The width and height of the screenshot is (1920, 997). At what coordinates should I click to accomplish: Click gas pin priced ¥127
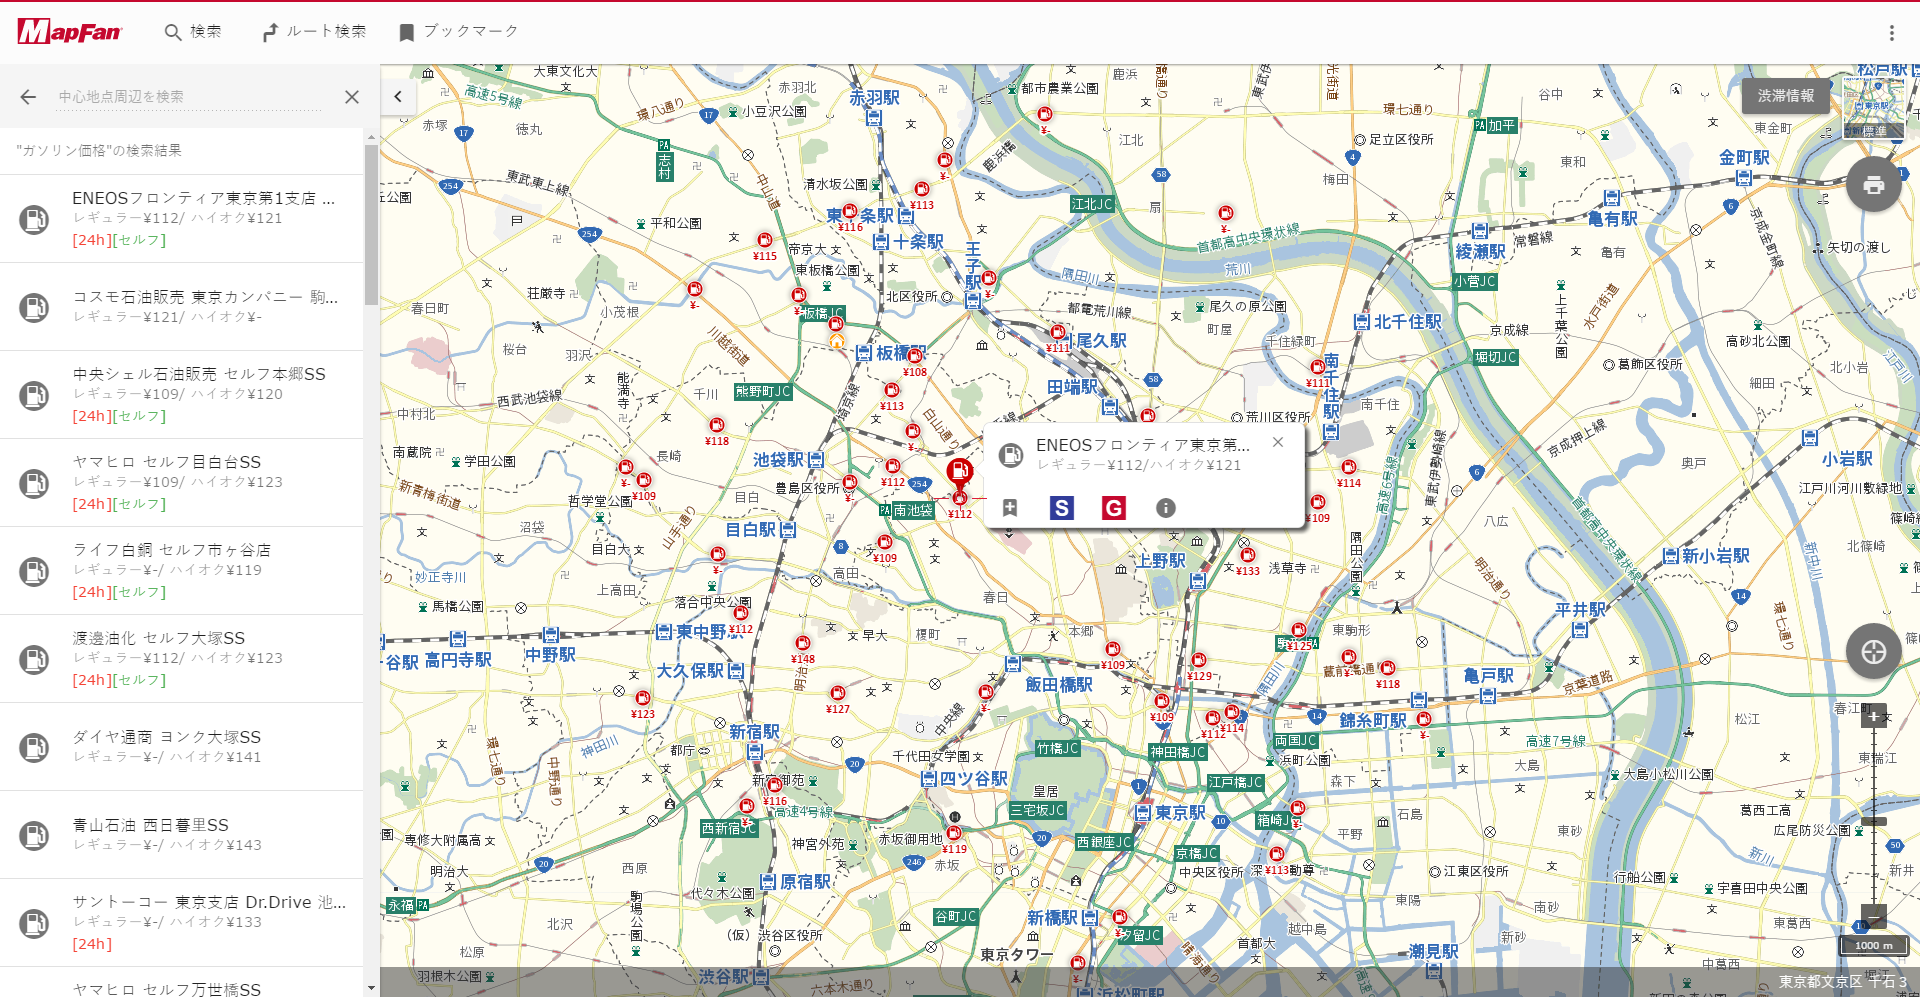point(838,693)
